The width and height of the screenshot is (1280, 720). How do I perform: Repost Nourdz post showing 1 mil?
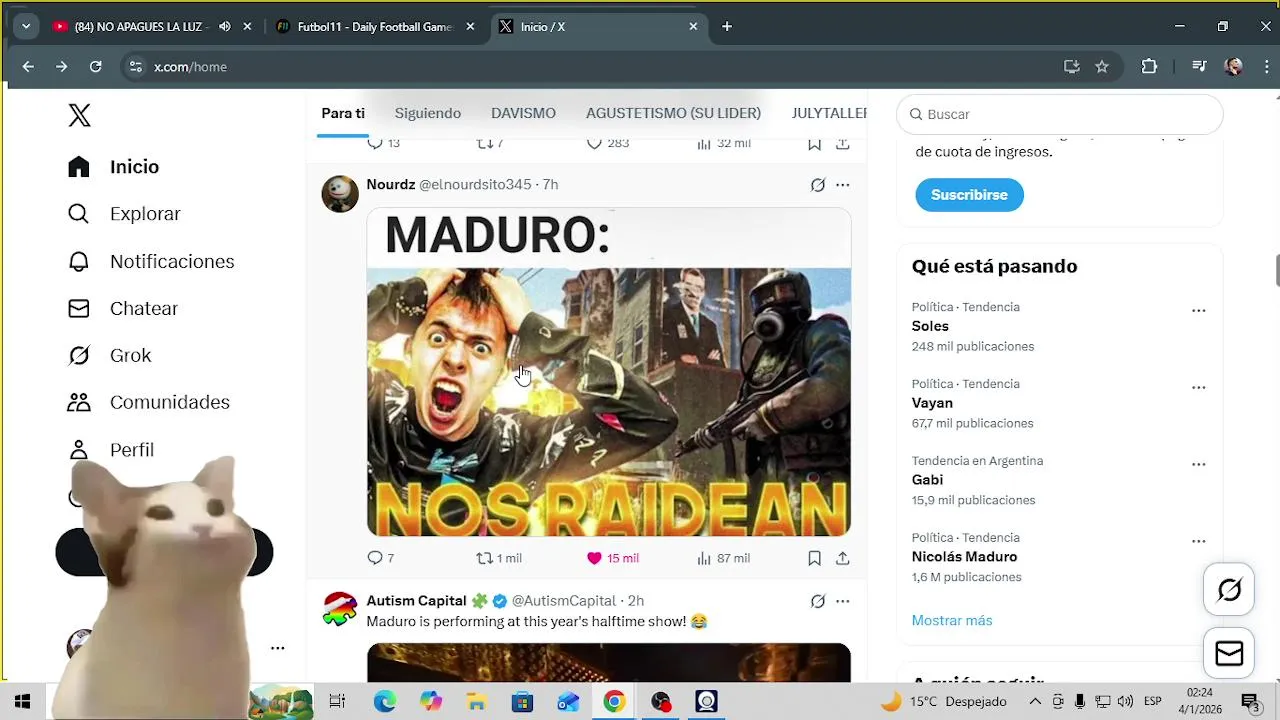[x=499, y=558]
